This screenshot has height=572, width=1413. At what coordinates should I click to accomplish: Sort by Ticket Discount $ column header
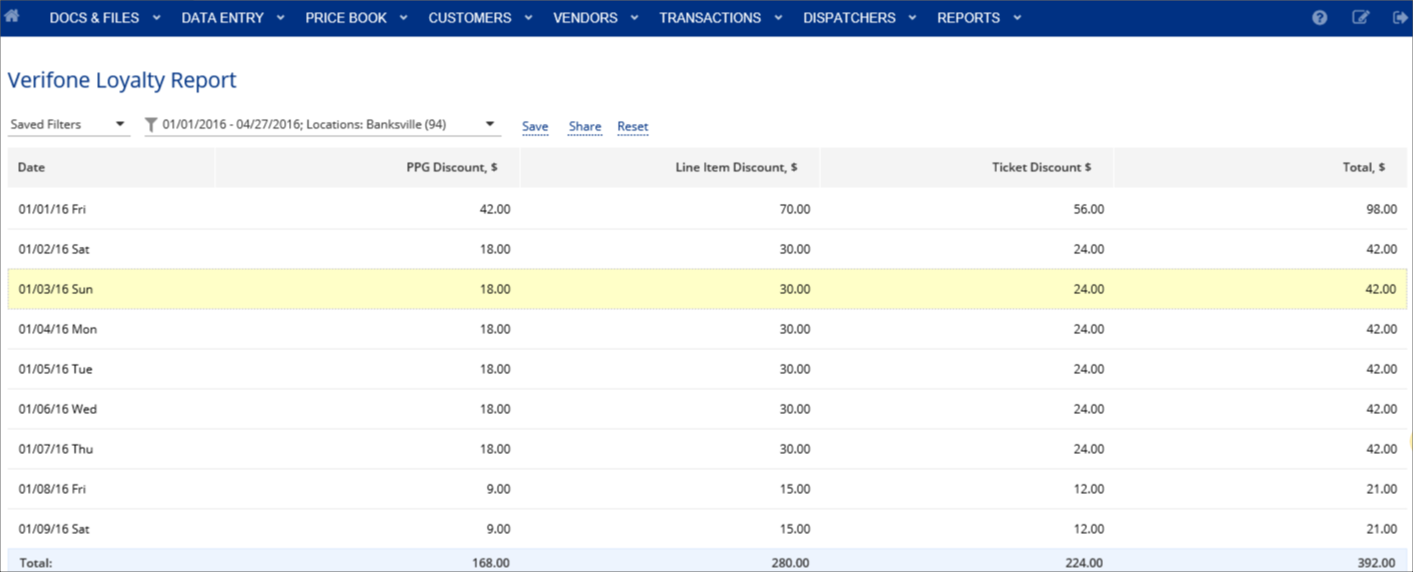pos(967,167)
